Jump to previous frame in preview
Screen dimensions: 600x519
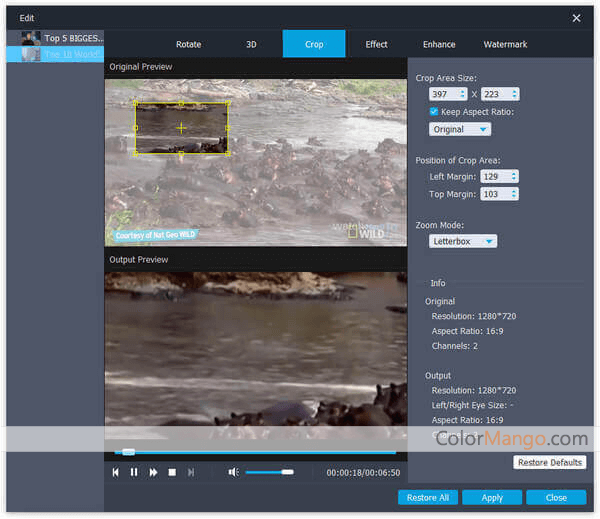coord(115,472)
